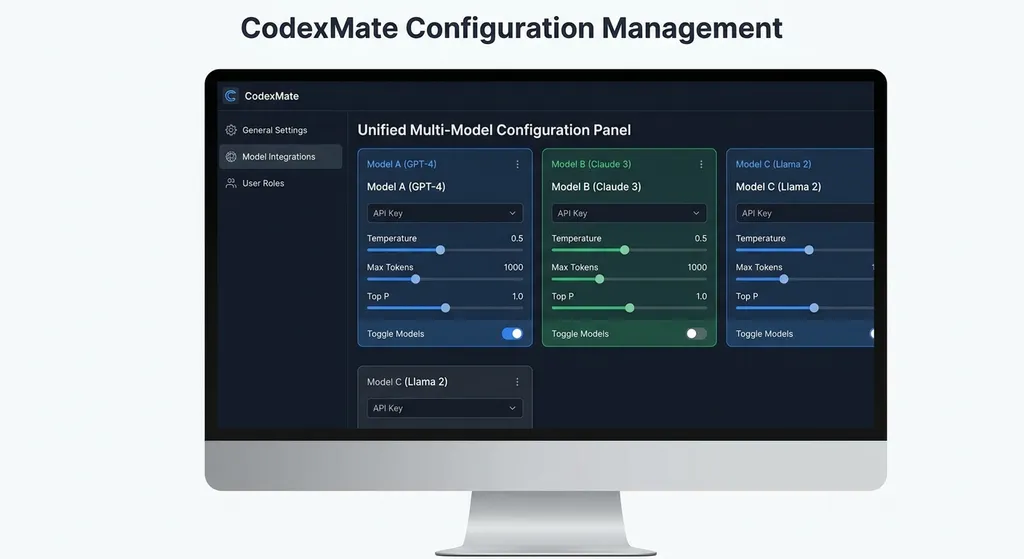This screenshot has width=1024, height=559.
Task: Click Model C Temperature slider handle
Action: point(809,250)
